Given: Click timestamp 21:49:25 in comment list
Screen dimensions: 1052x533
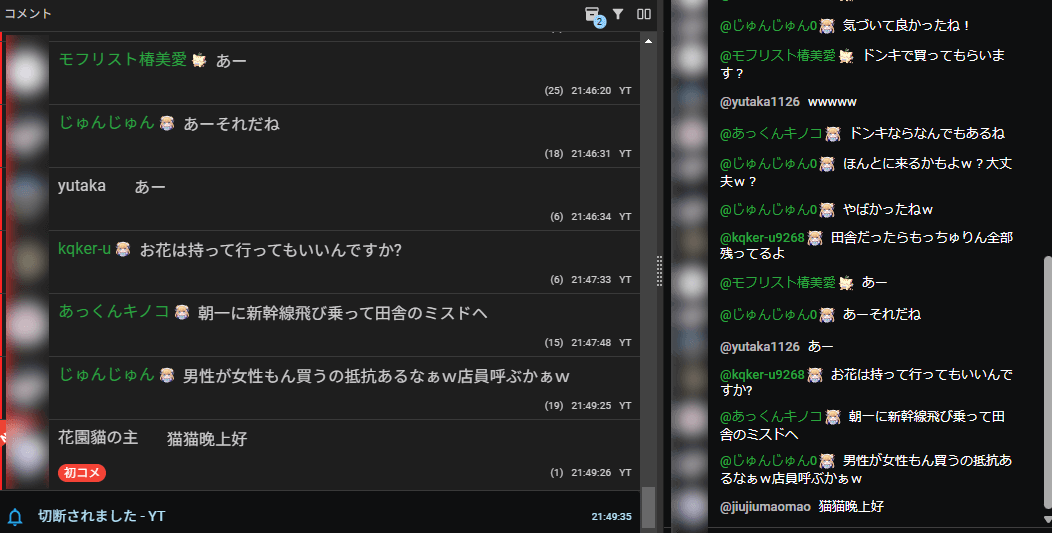Looking at the screenshot, I should coord(591,406).
